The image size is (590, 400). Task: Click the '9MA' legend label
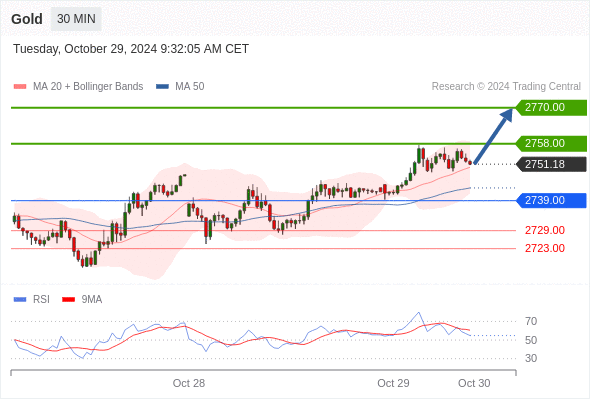point(92,300)
